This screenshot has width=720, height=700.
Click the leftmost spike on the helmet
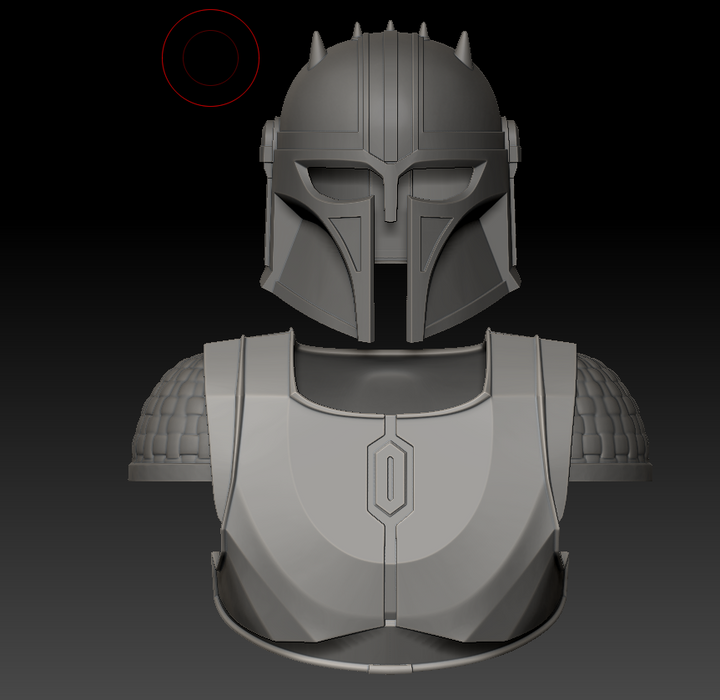coord(318,45)
